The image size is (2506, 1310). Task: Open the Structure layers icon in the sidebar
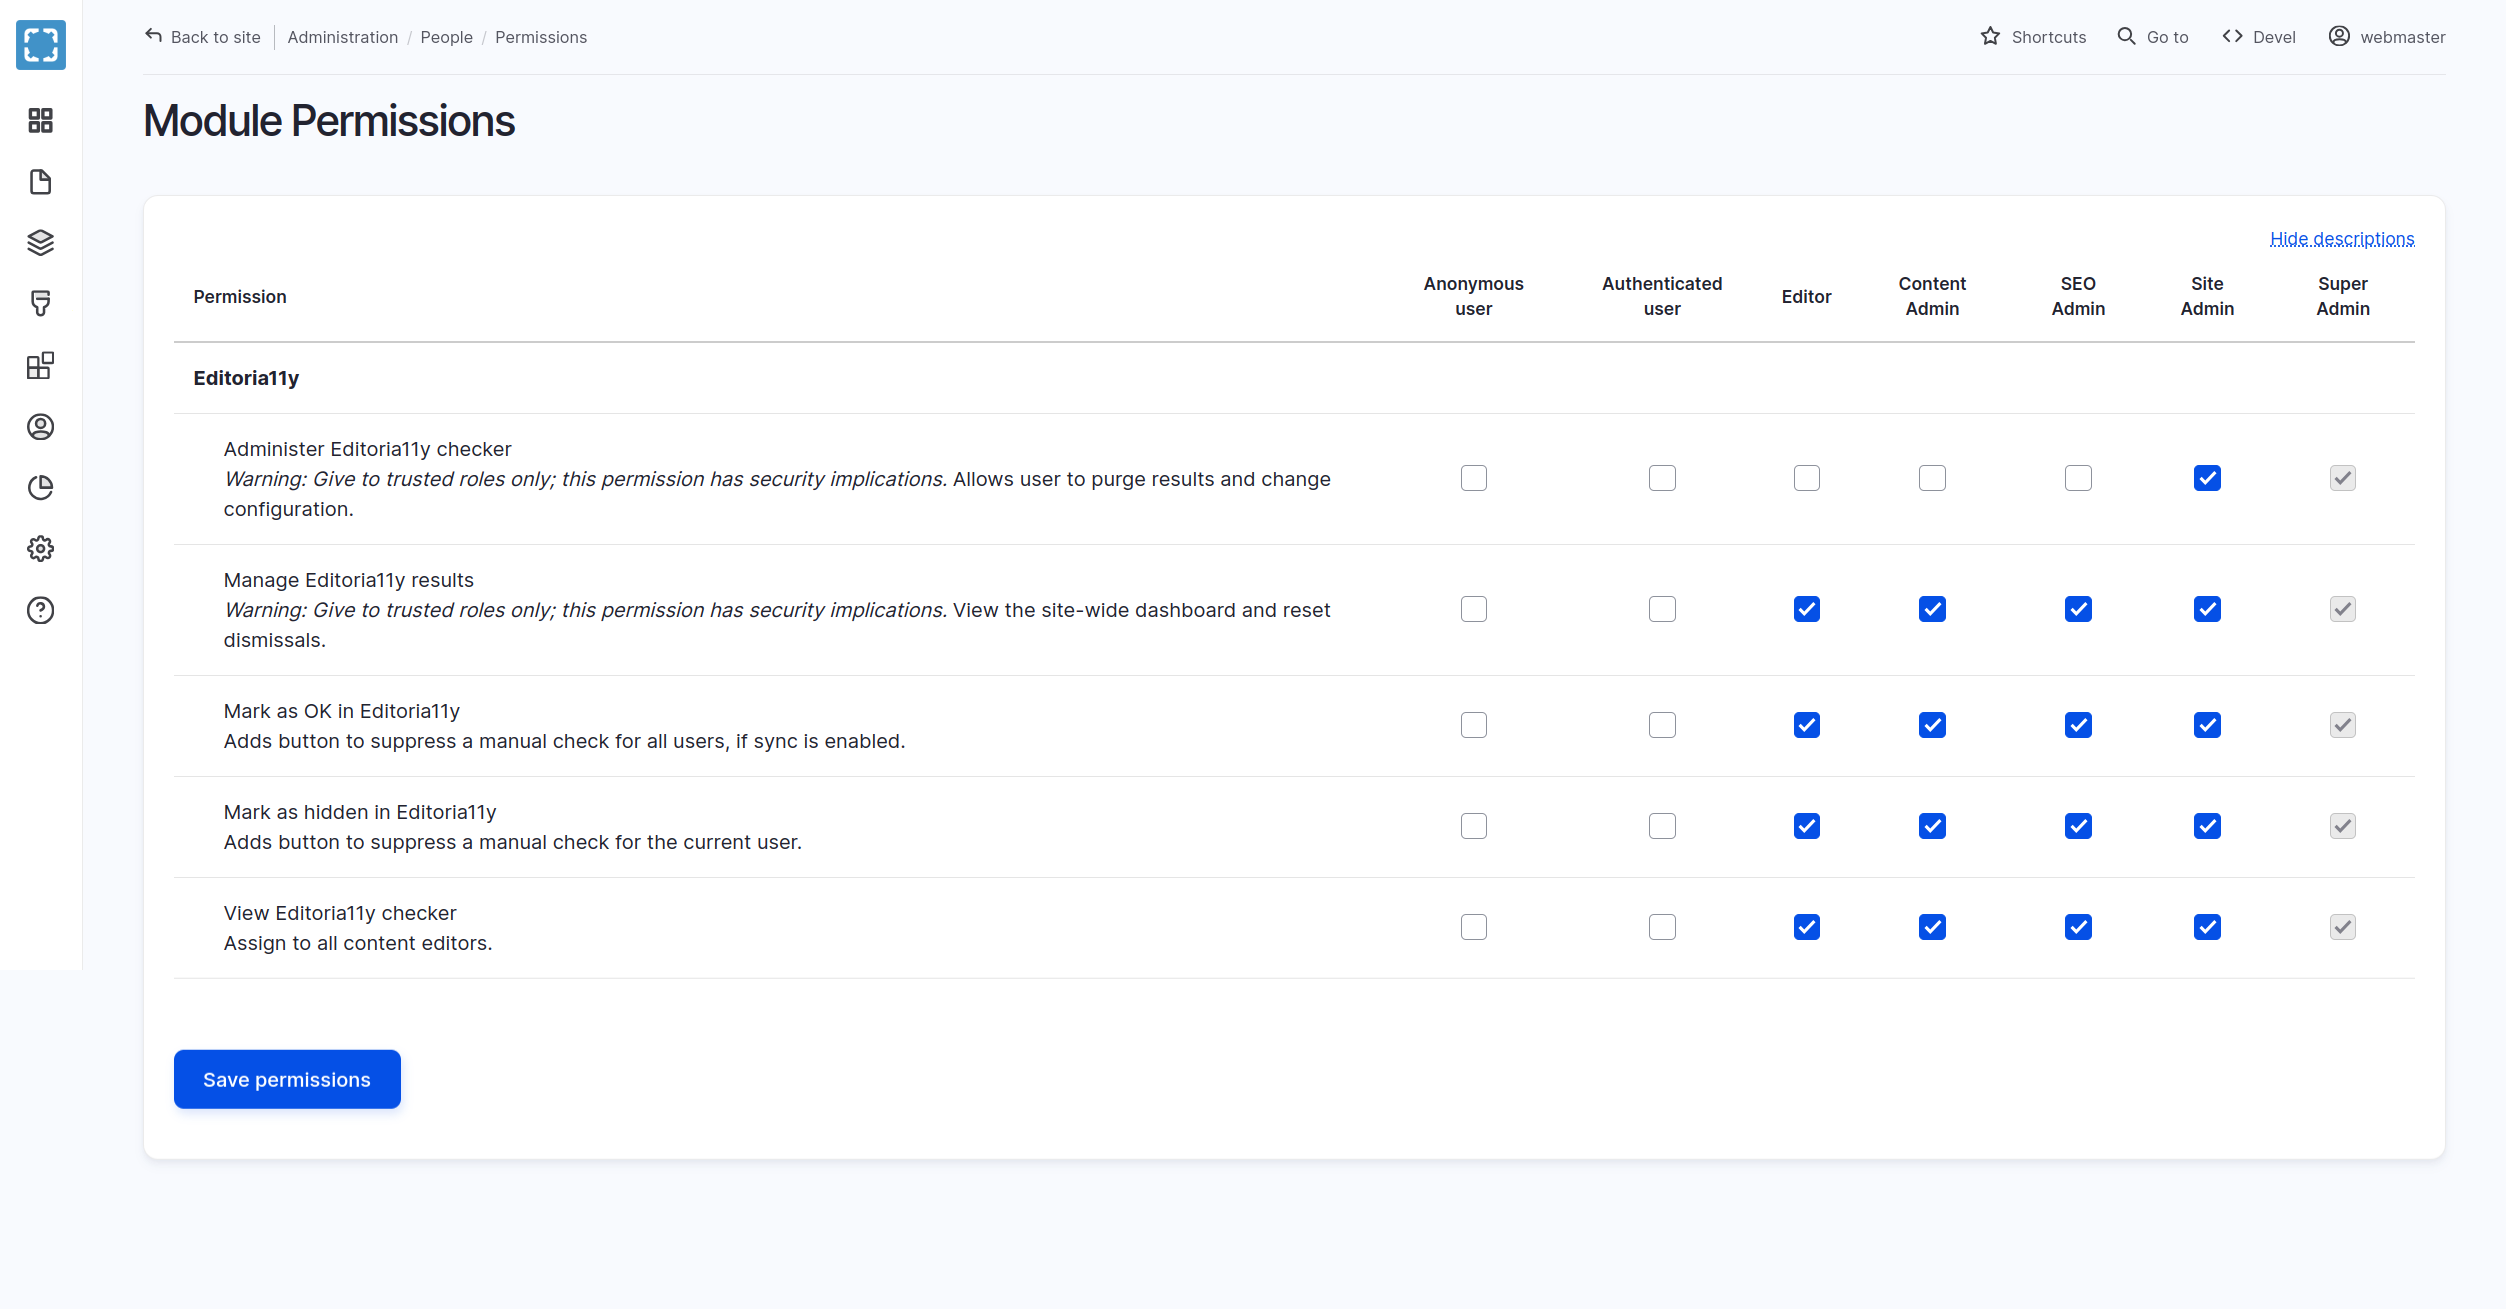coord(41,243)
